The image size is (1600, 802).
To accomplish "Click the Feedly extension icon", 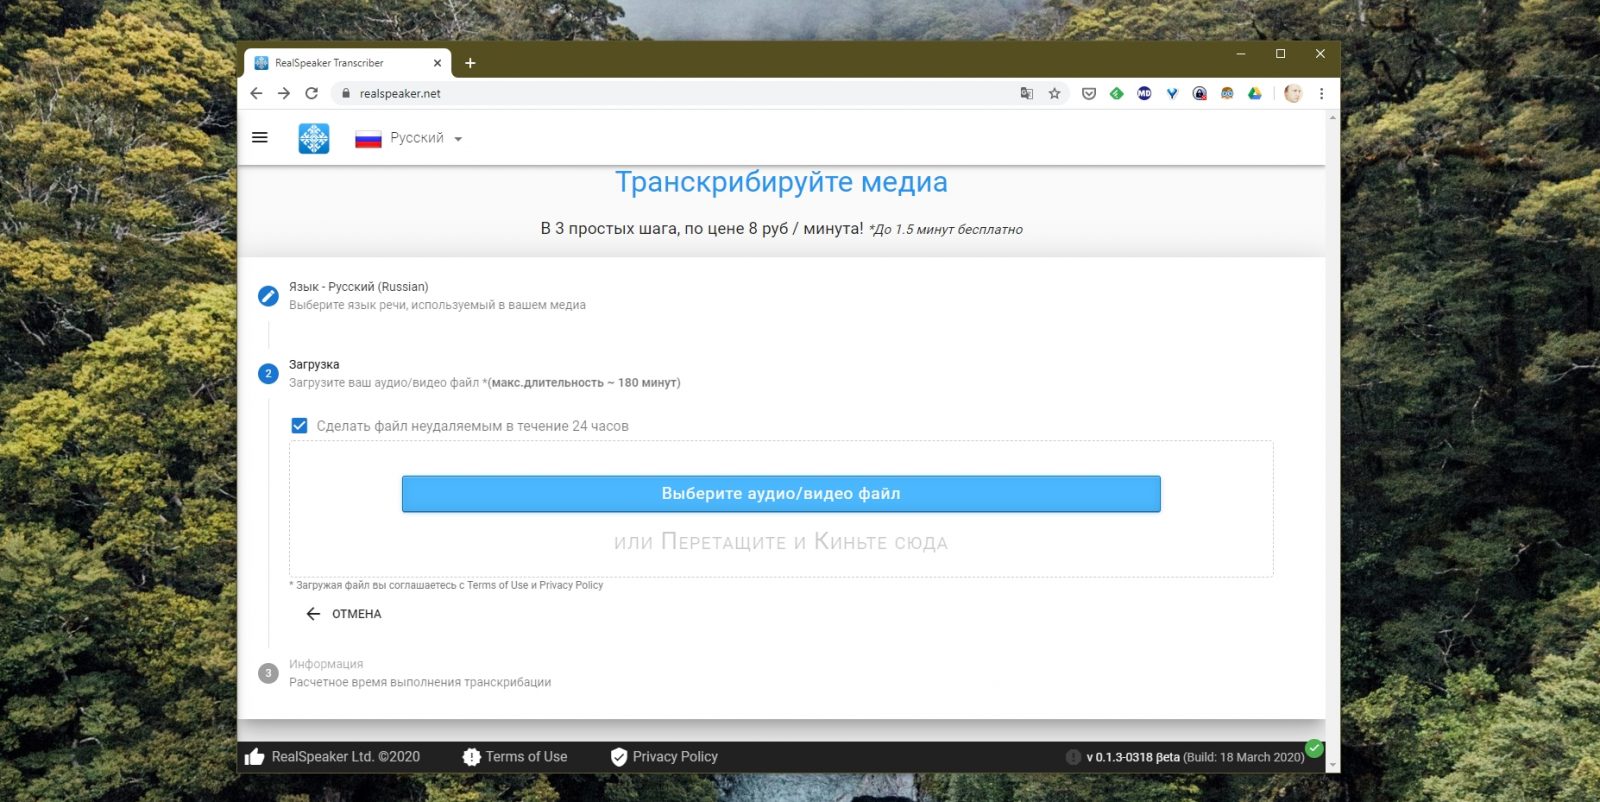I will [1117, 93].
